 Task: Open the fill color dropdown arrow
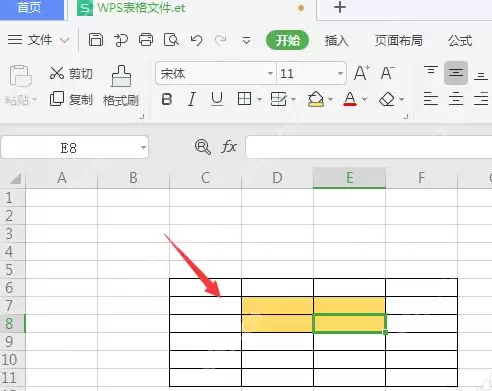click(330, 99)
